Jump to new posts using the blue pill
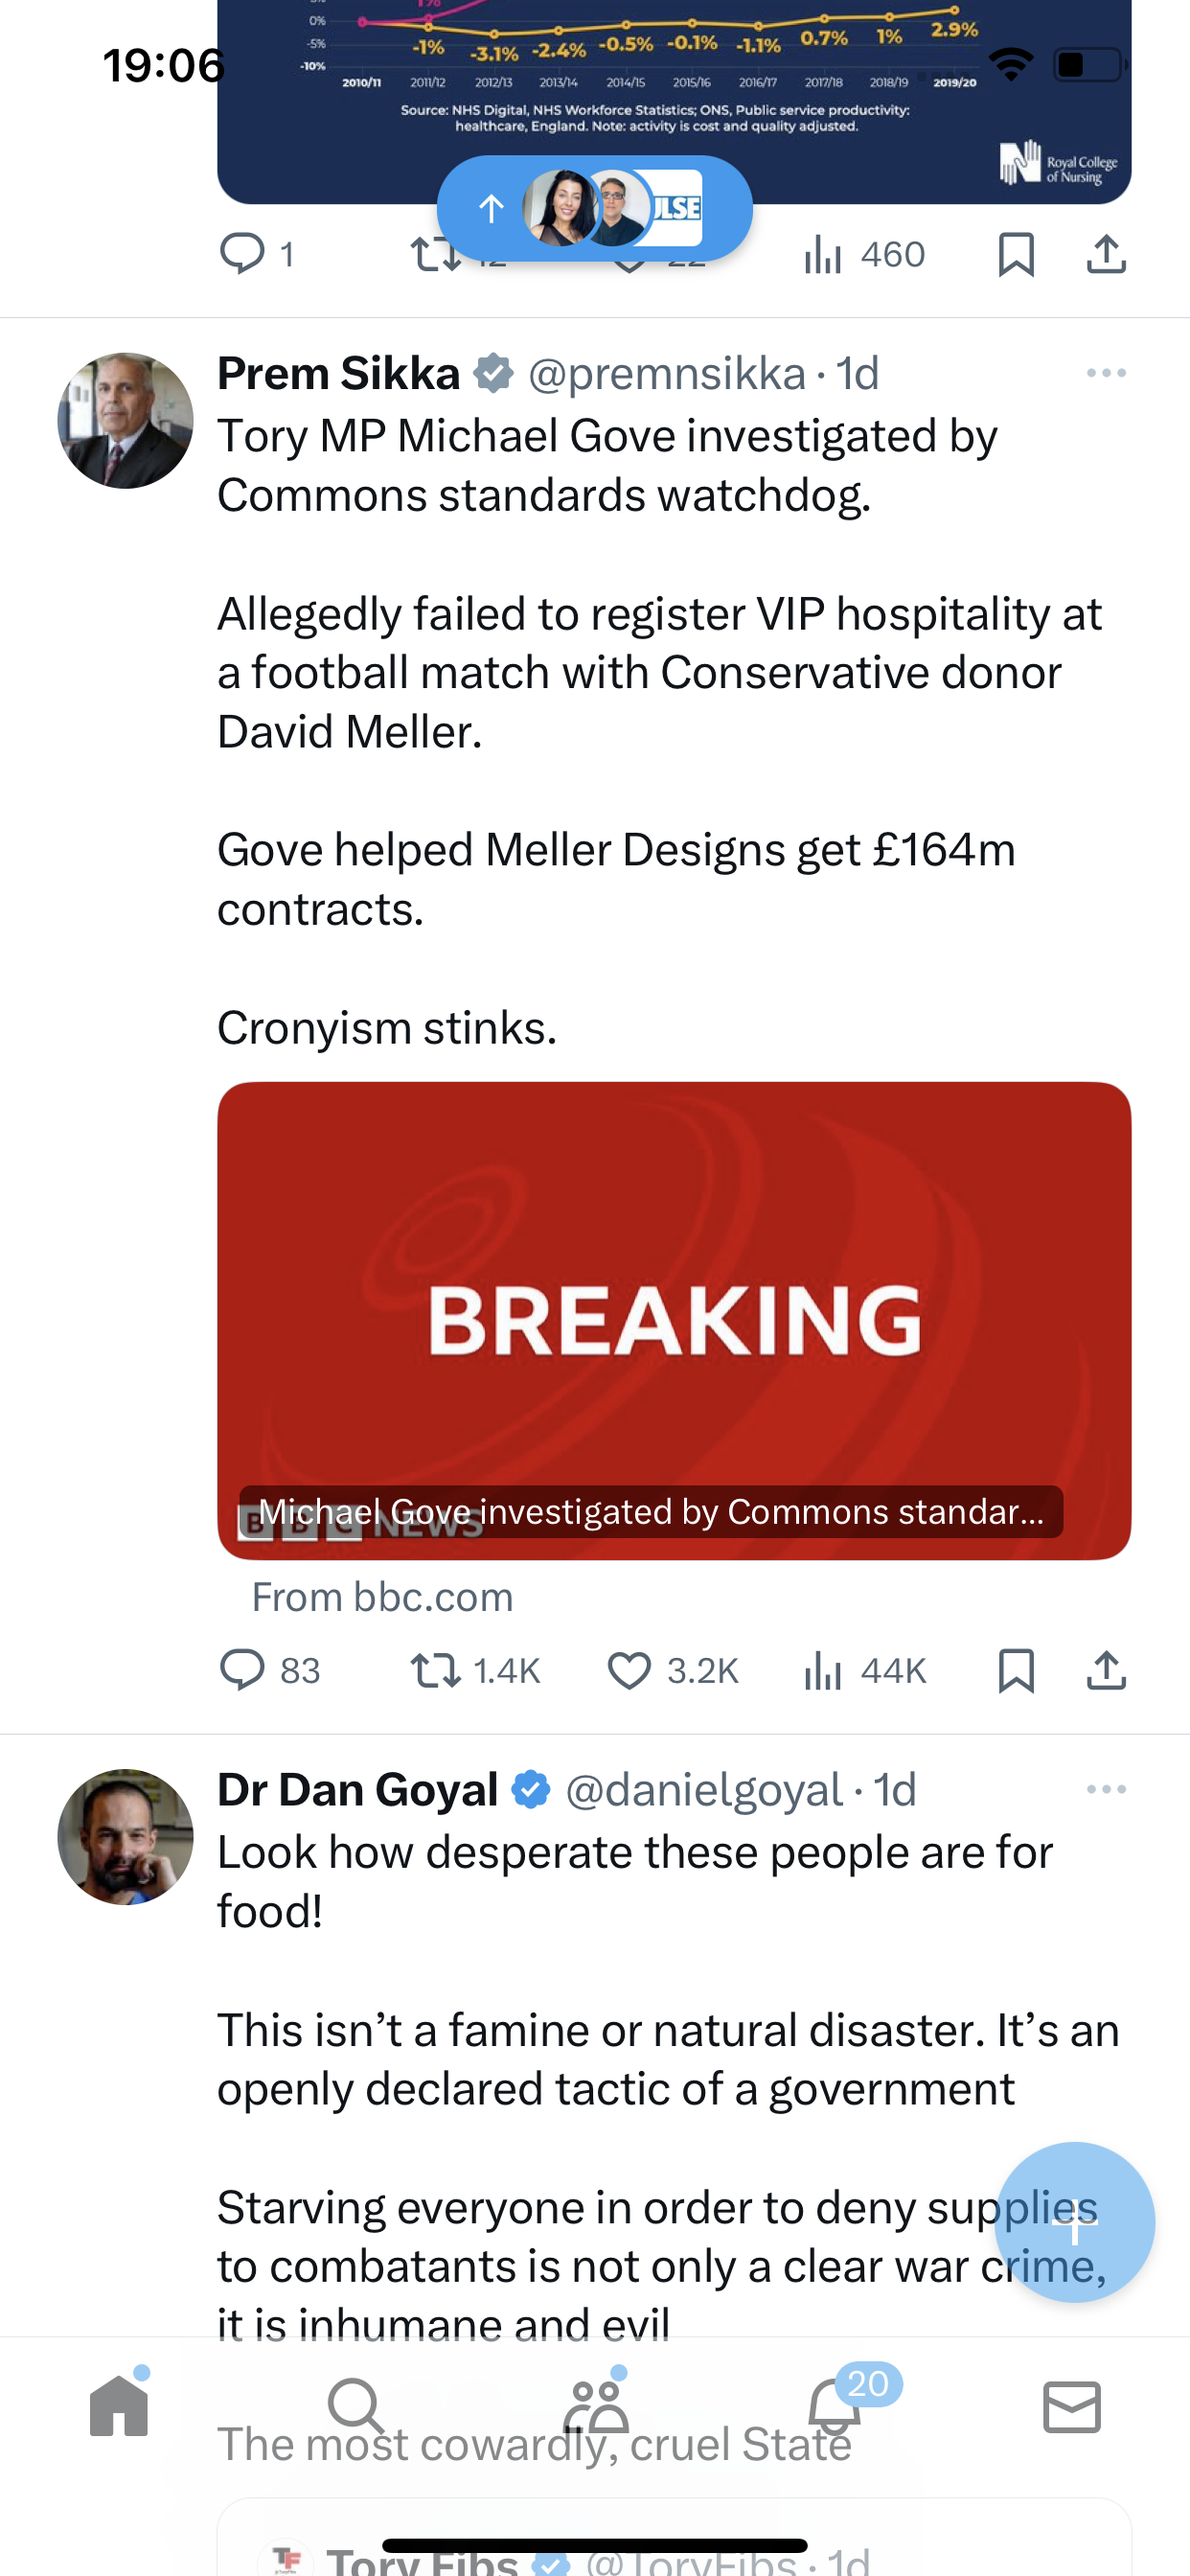The width and height of the screenshot is (1190, 2576). point(594,208)
